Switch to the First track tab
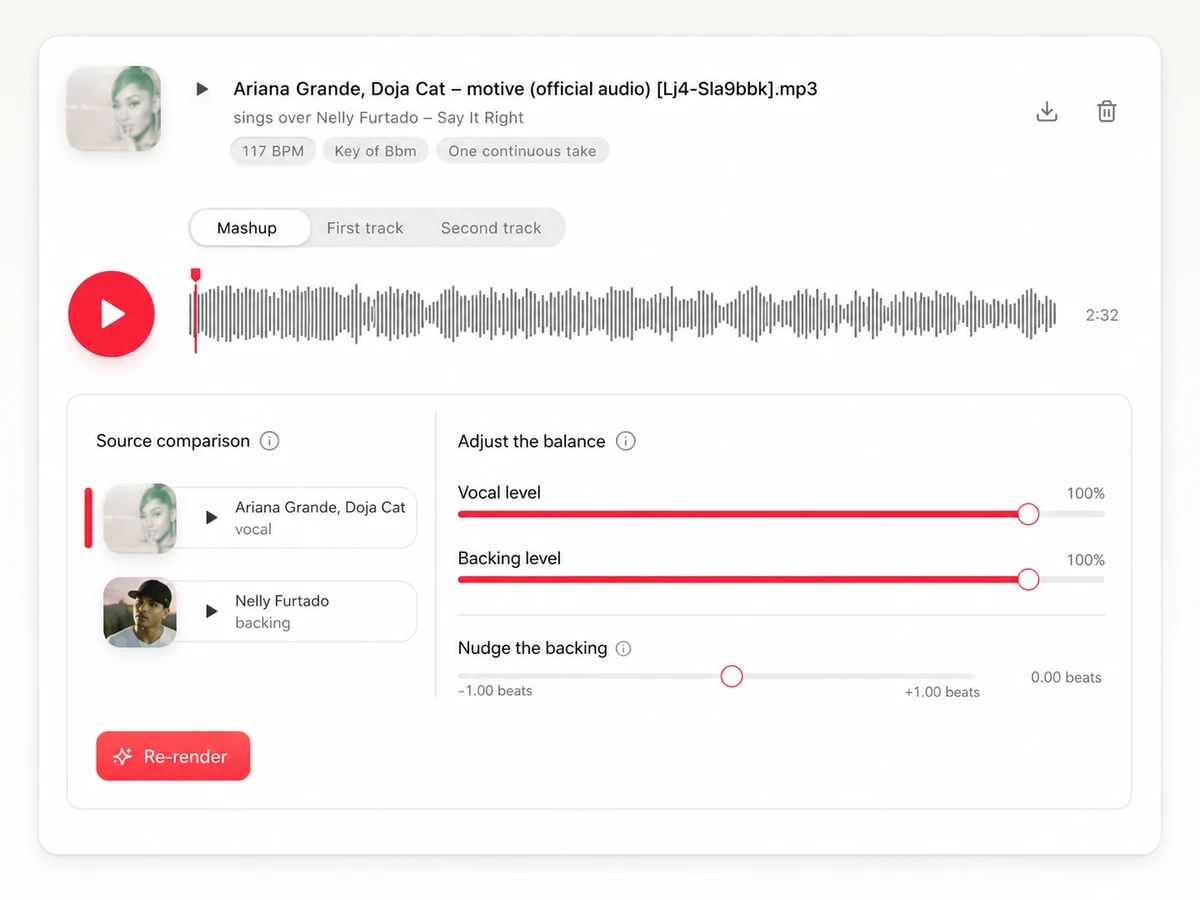 pyautogui.click(x=365, y=228)
